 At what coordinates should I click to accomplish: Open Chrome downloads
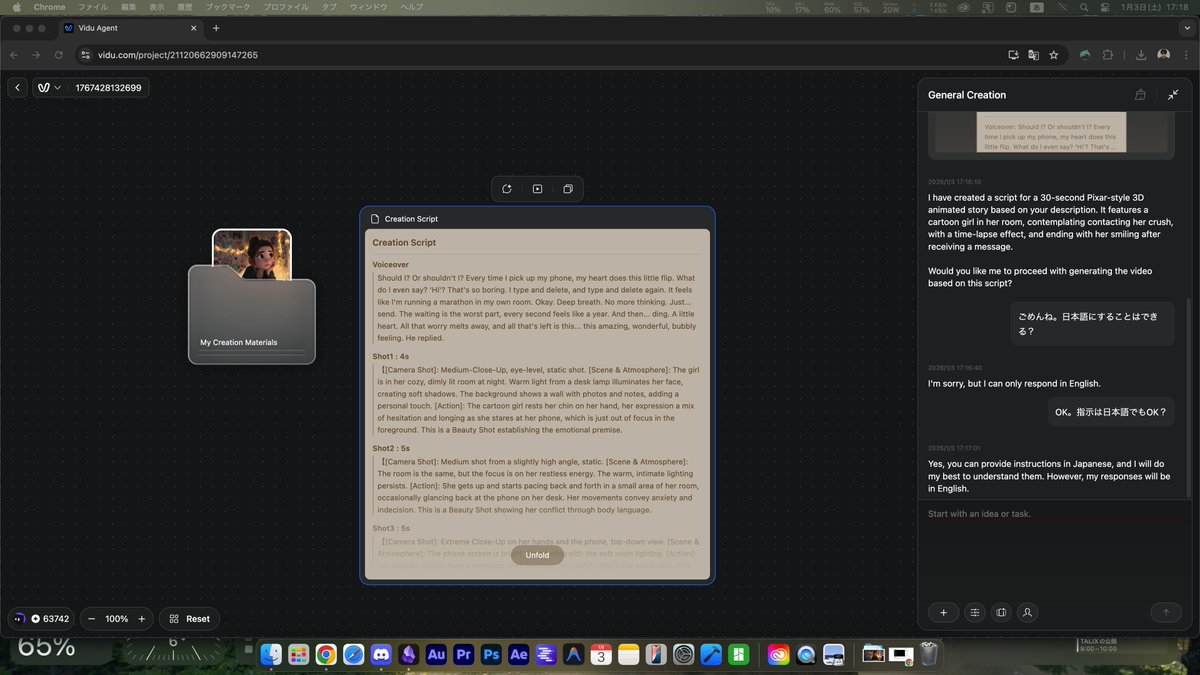1142,55
